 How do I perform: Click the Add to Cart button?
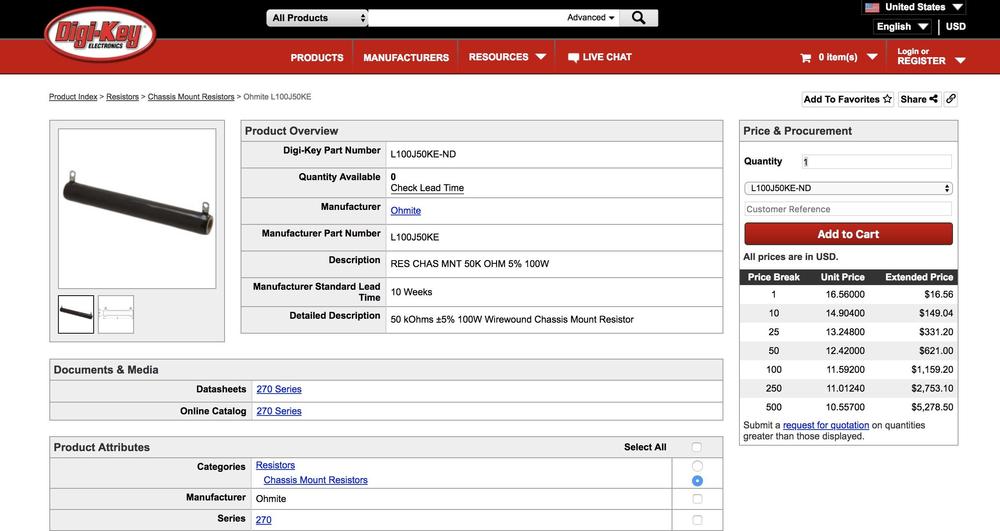click(848, 234)
